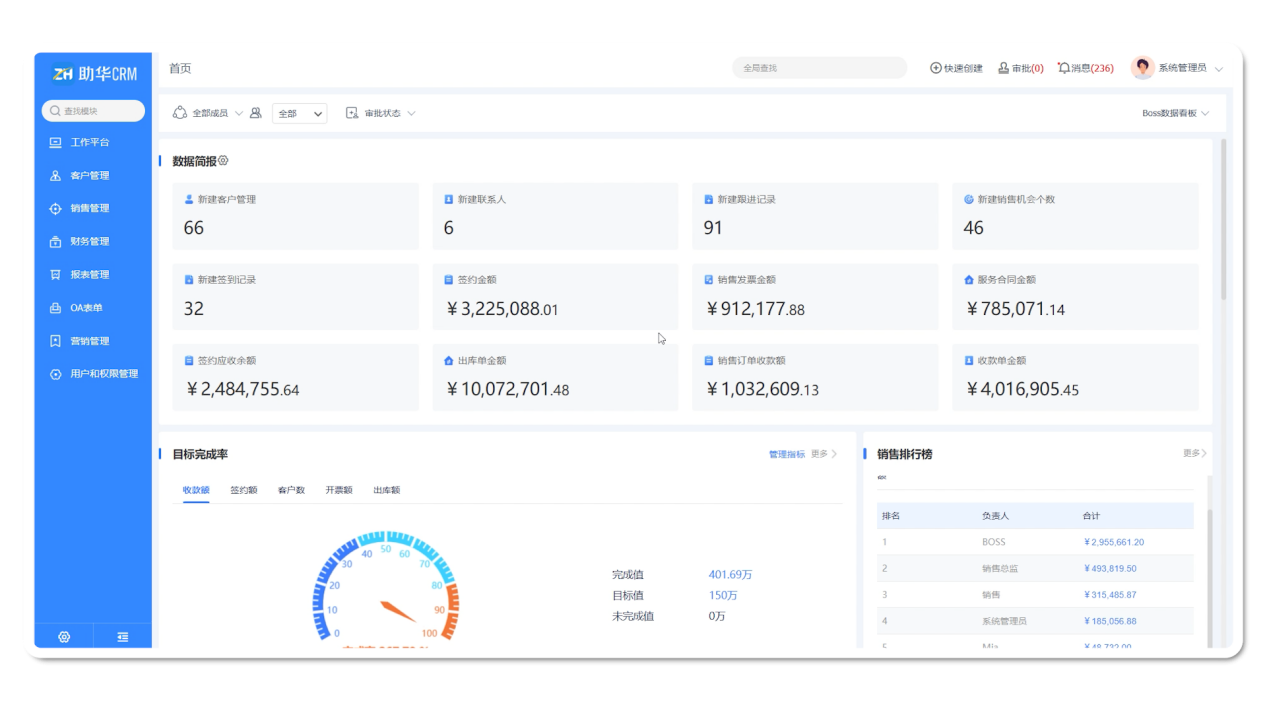Switch to the 签约额 tab
This screenshot has height=713, width=1267.
[244, 490]
